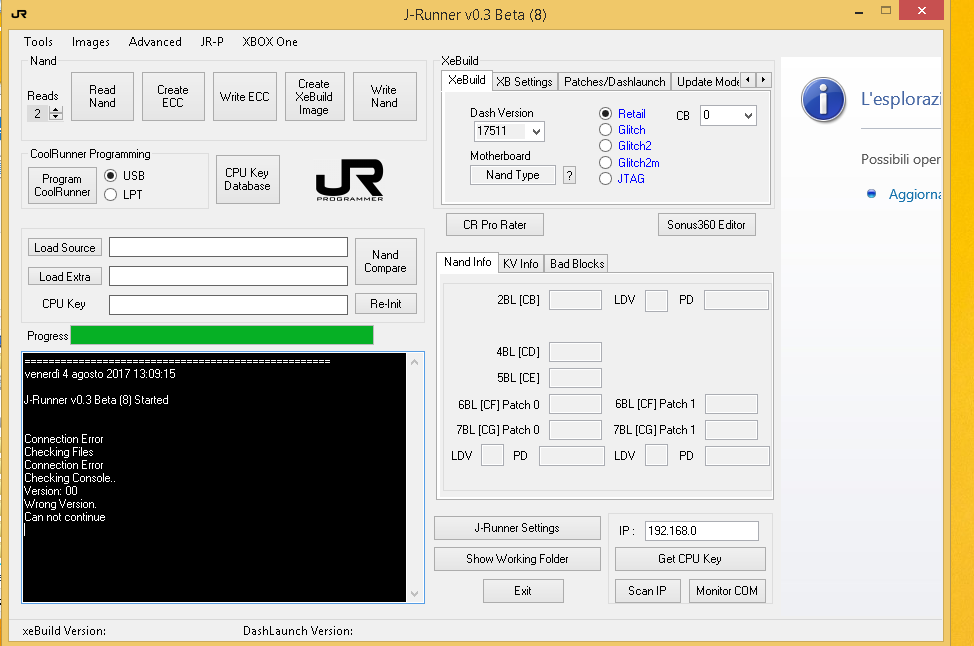Click the Load Extra path field
Viewport: 974px width, 646px height.
click(x=228, y=276)
